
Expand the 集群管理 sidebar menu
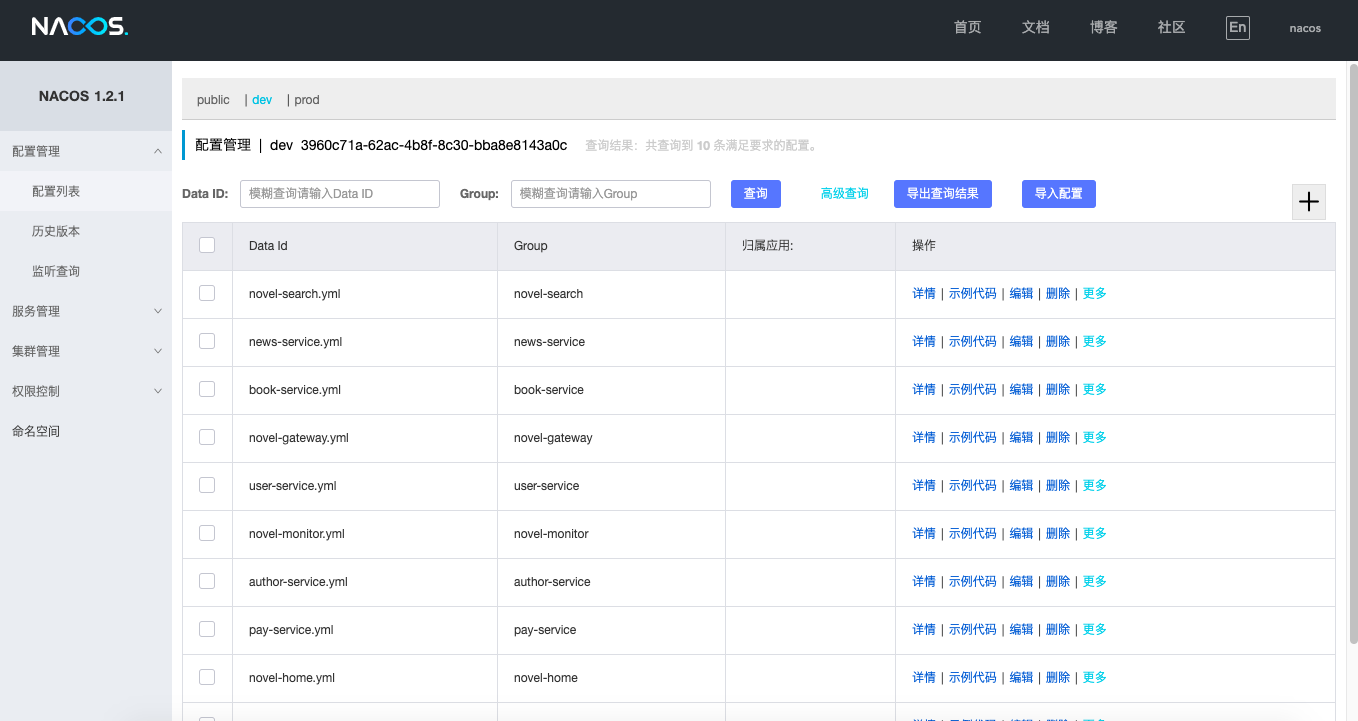tap(86, 351)
